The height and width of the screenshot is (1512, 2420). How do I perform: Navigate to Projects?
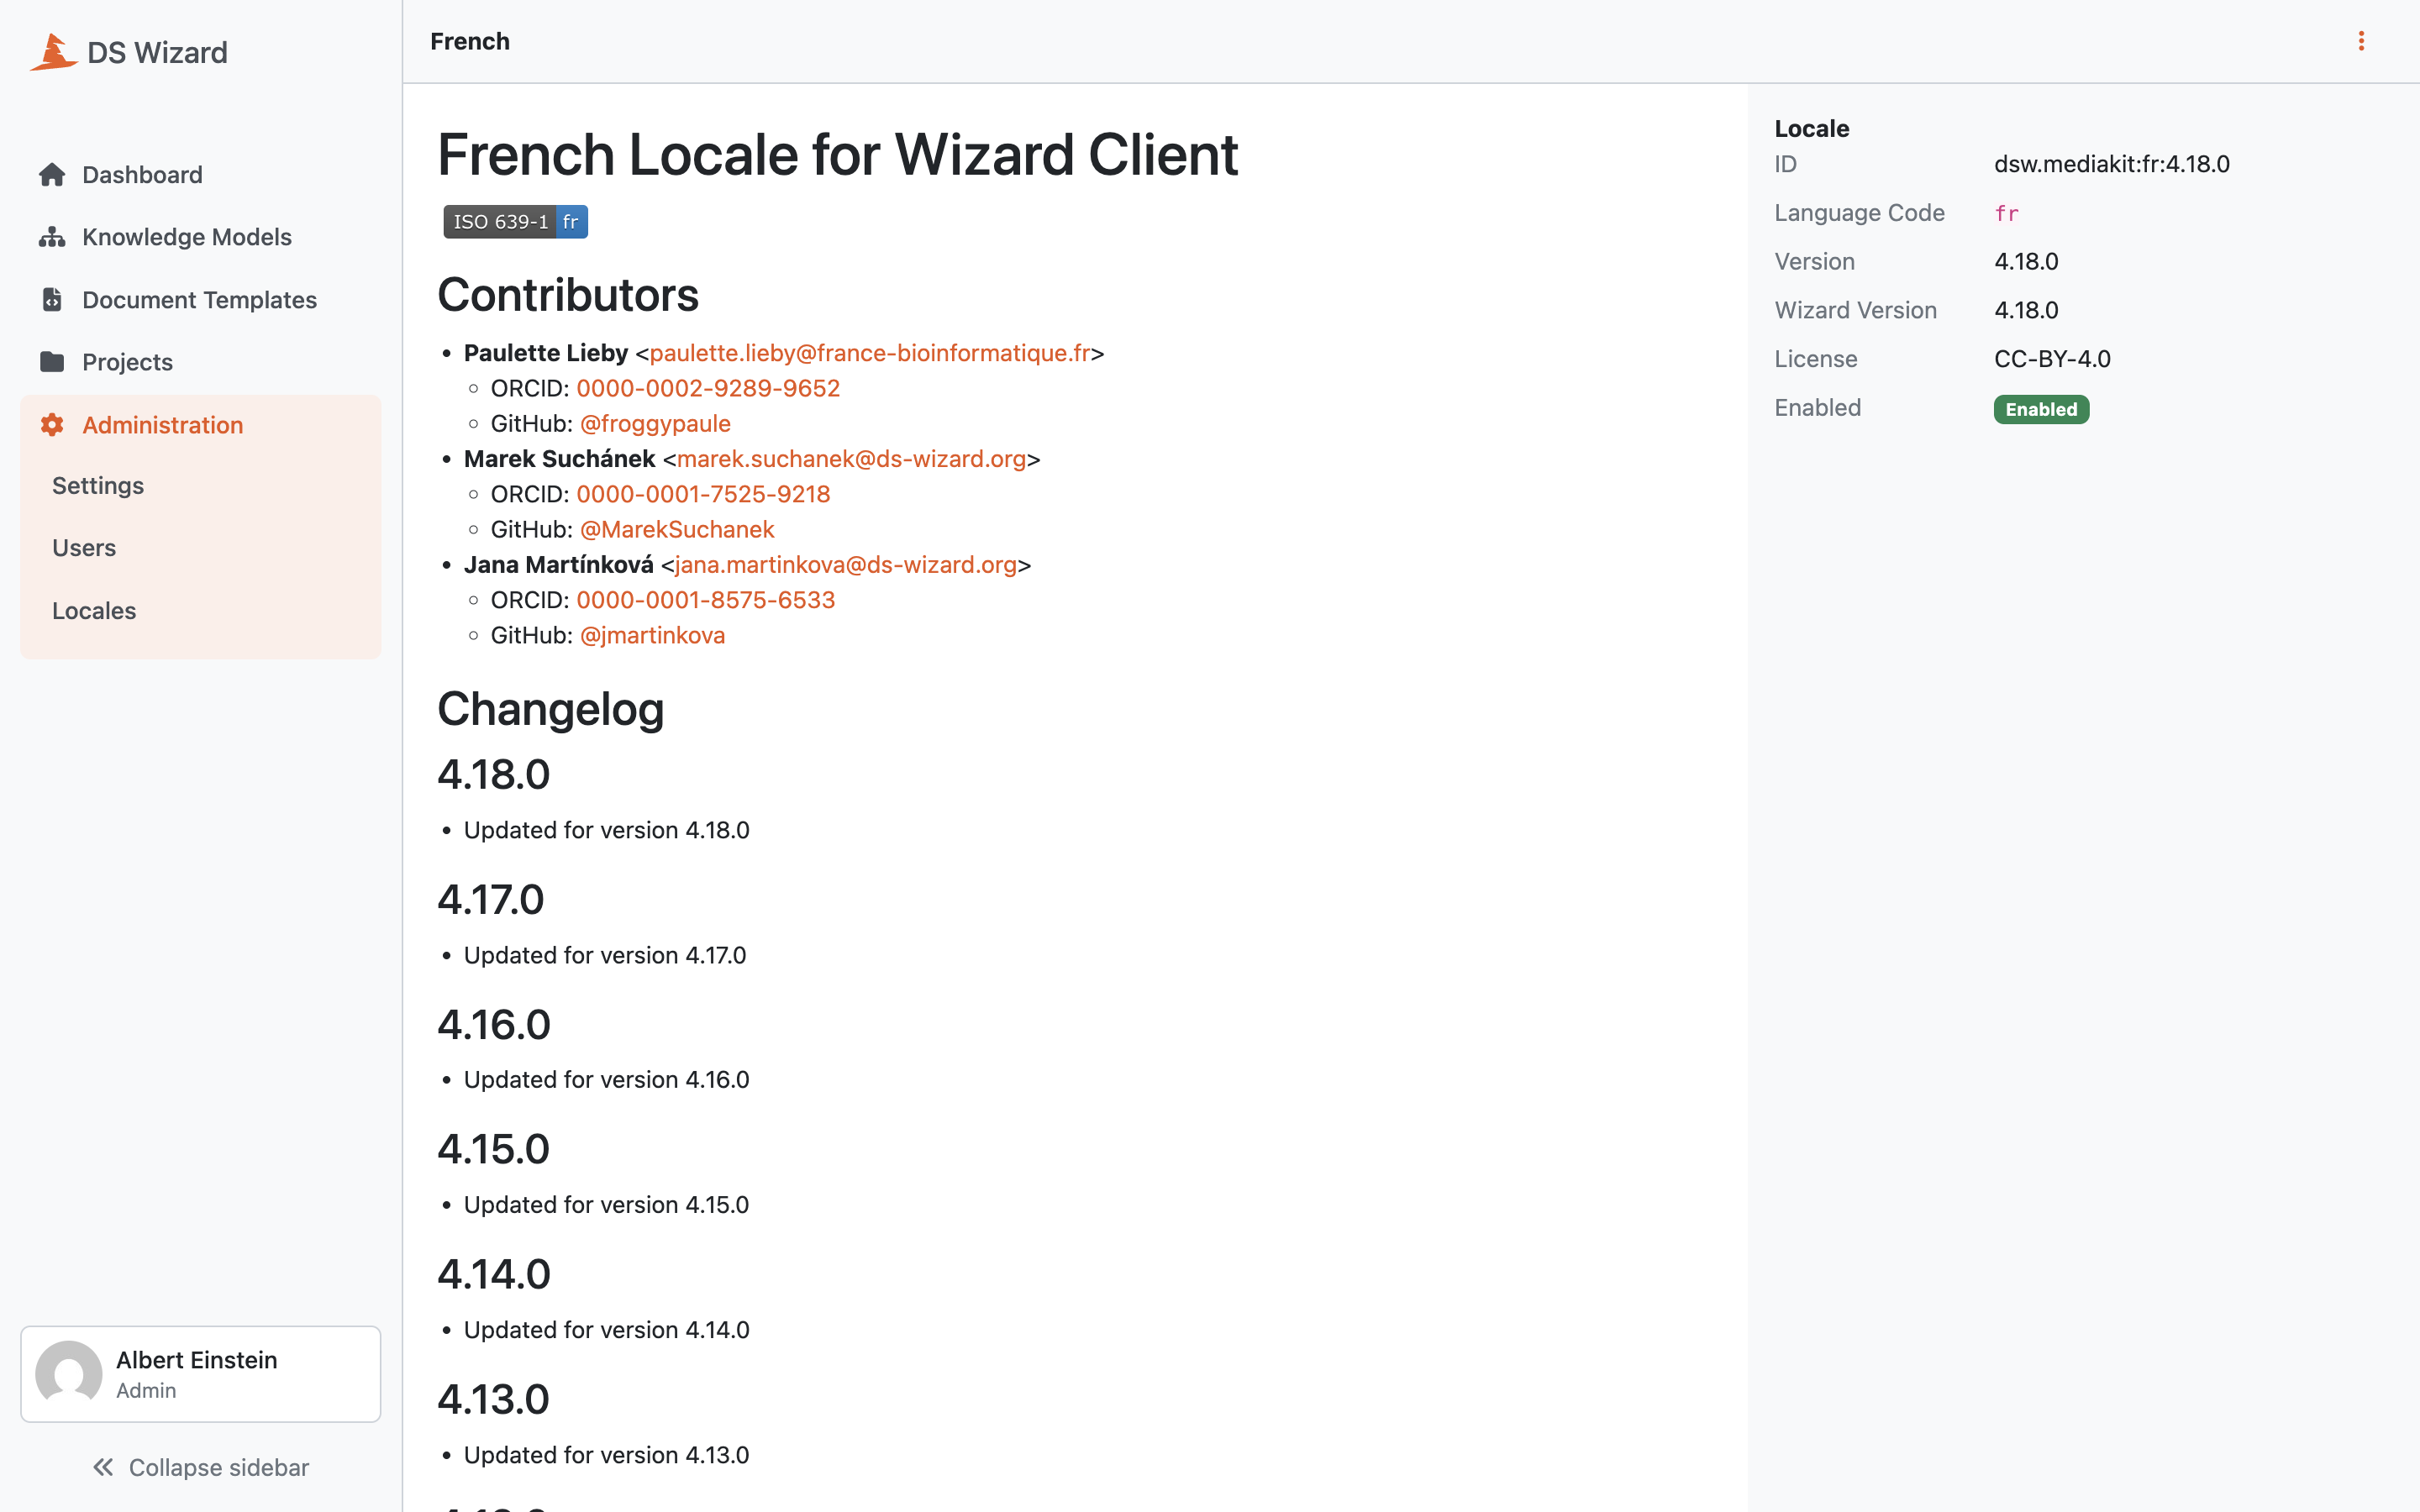click(200, 362)
